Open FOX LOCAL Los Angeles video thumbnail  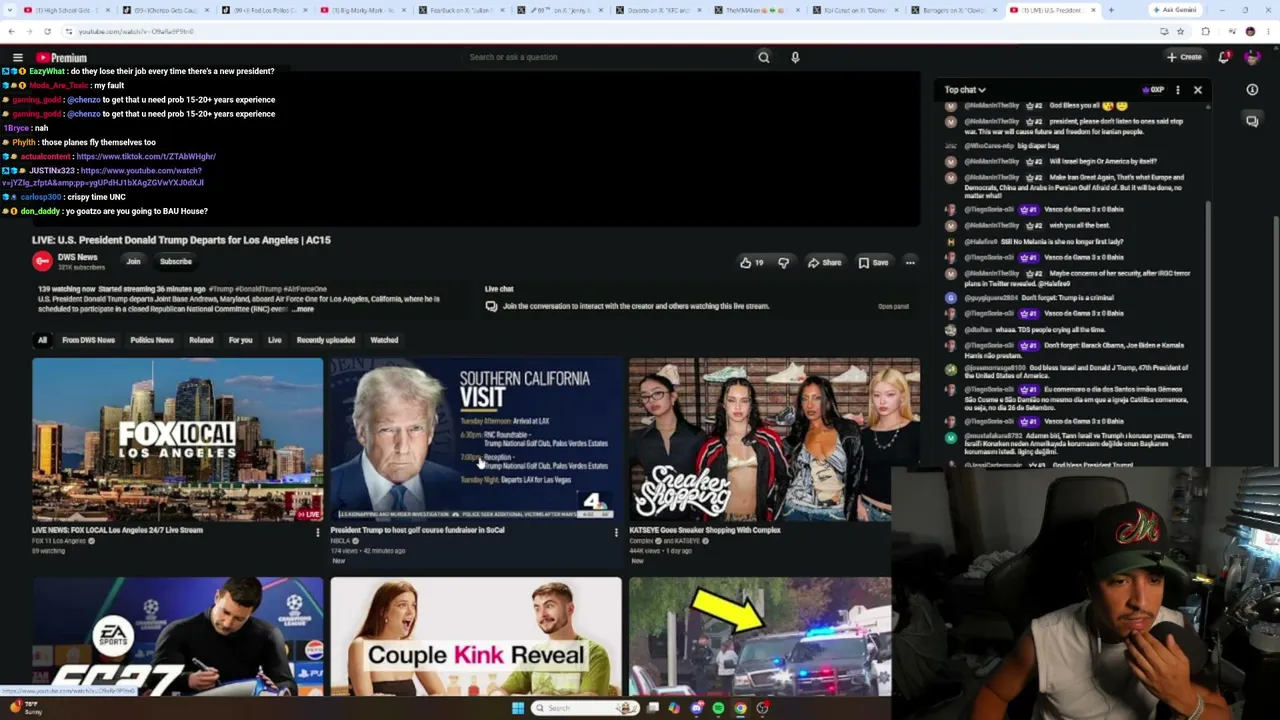pyautogui.click(x=177, y=439)
